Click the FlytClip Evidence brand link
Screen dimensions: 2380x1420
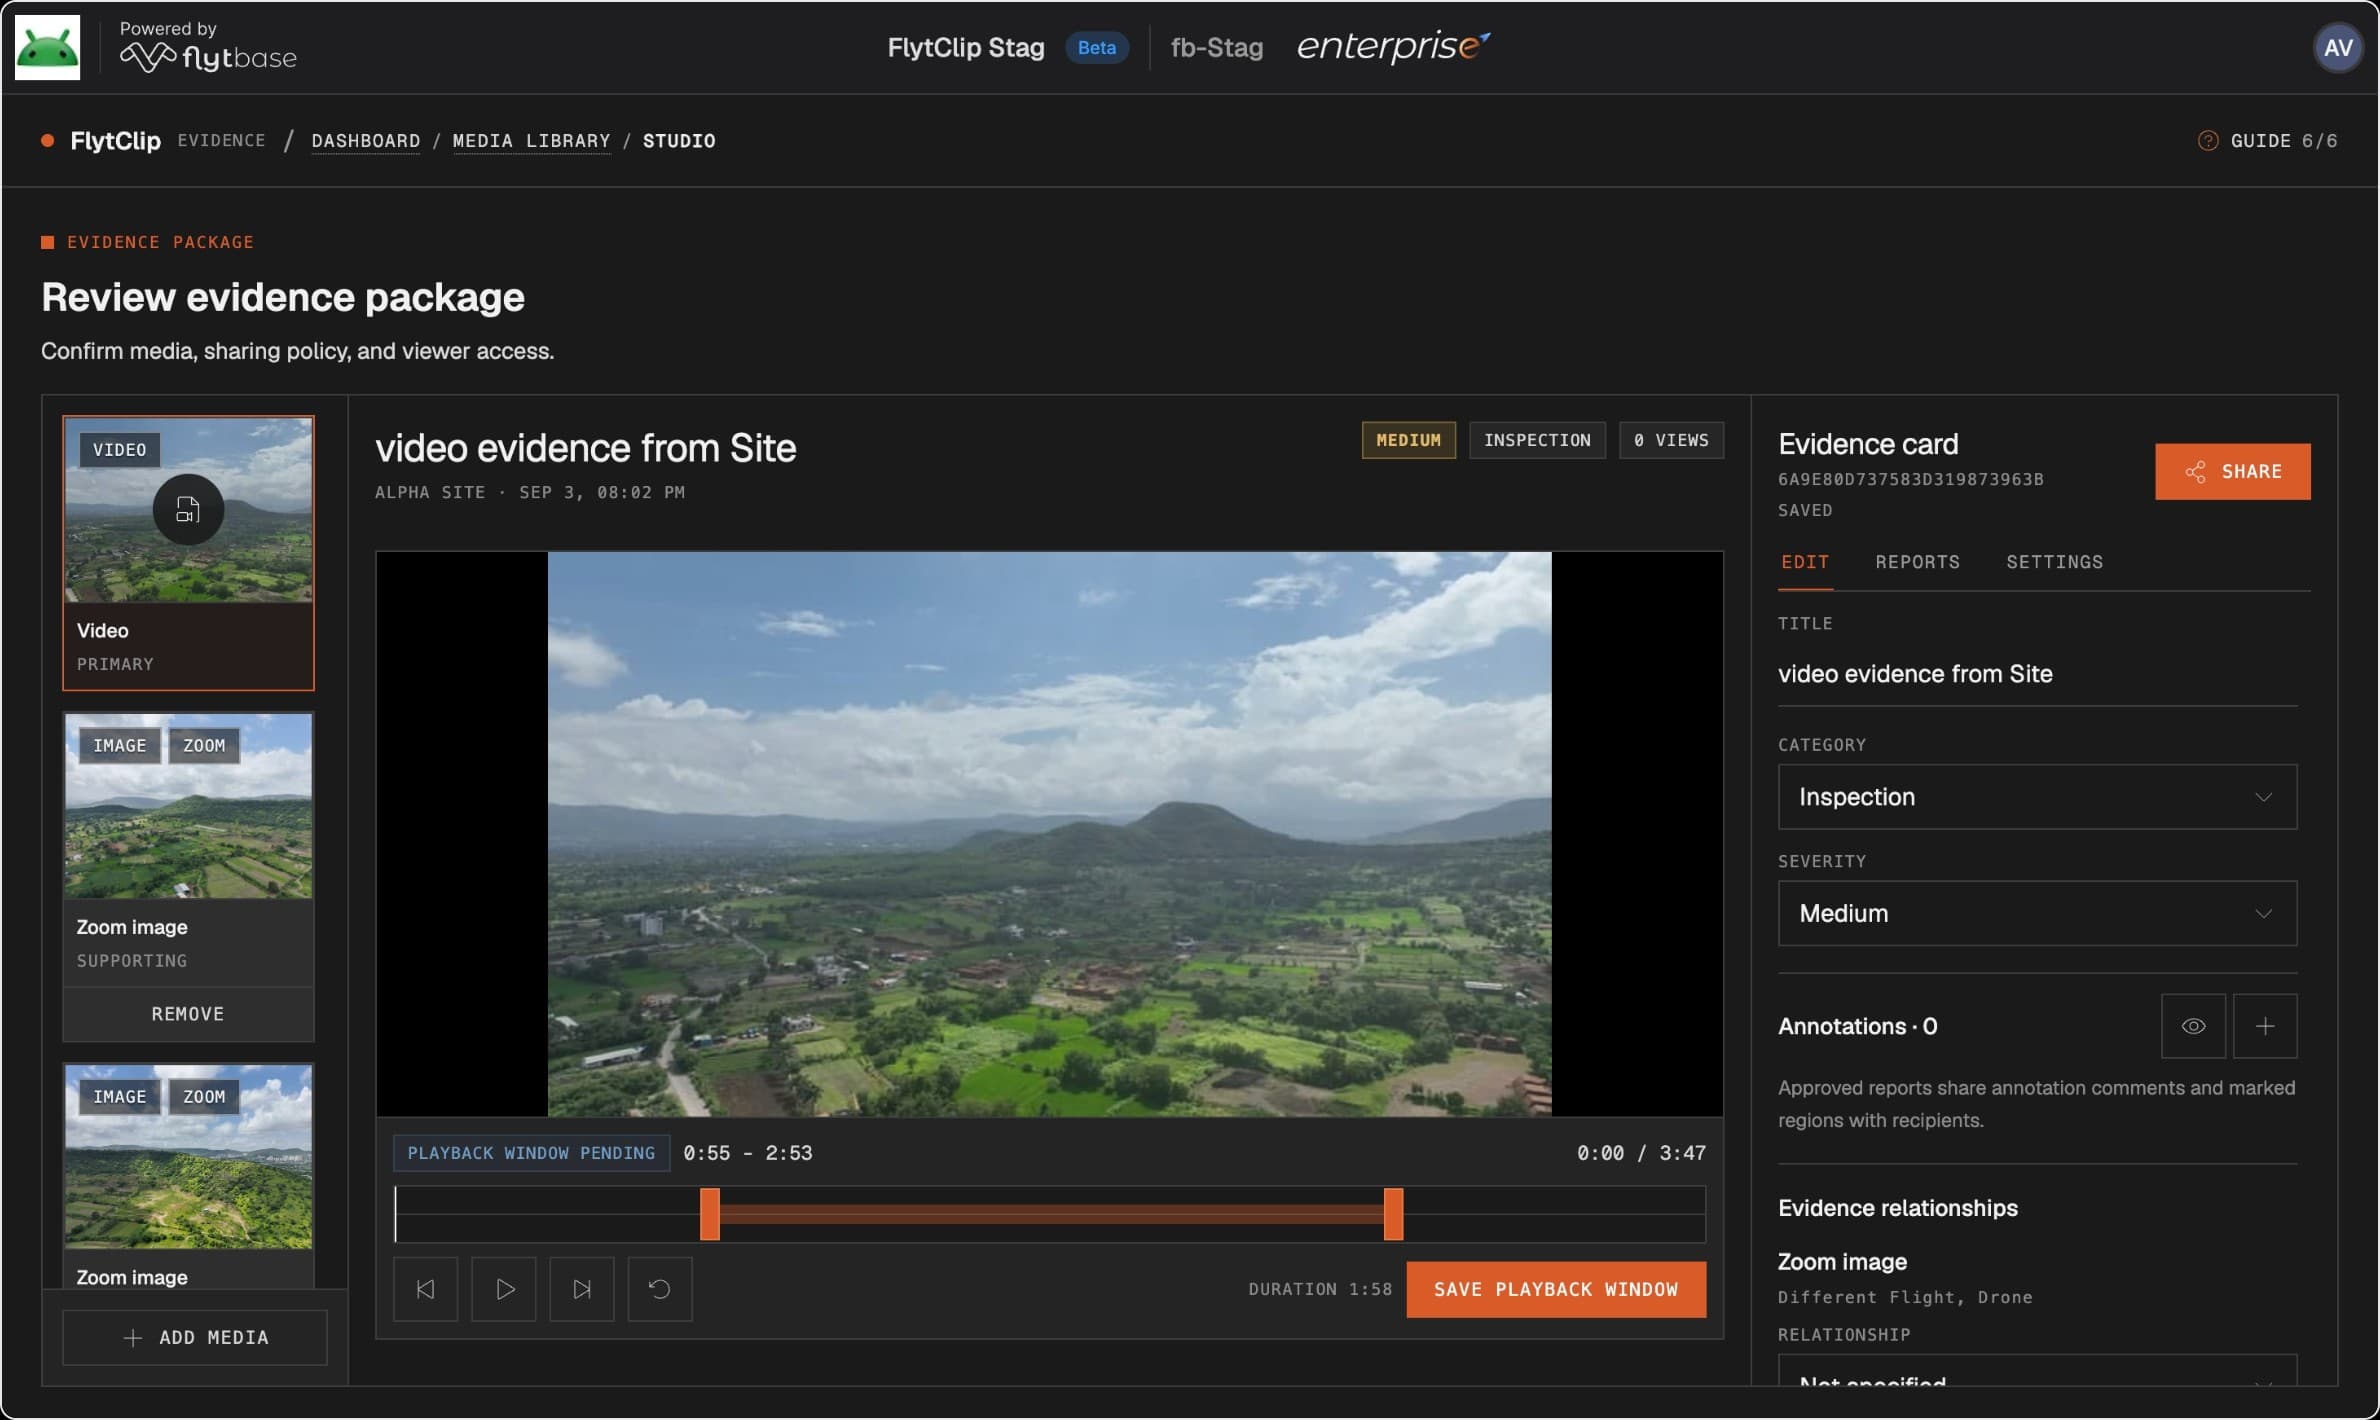click(x=153, y=141)
